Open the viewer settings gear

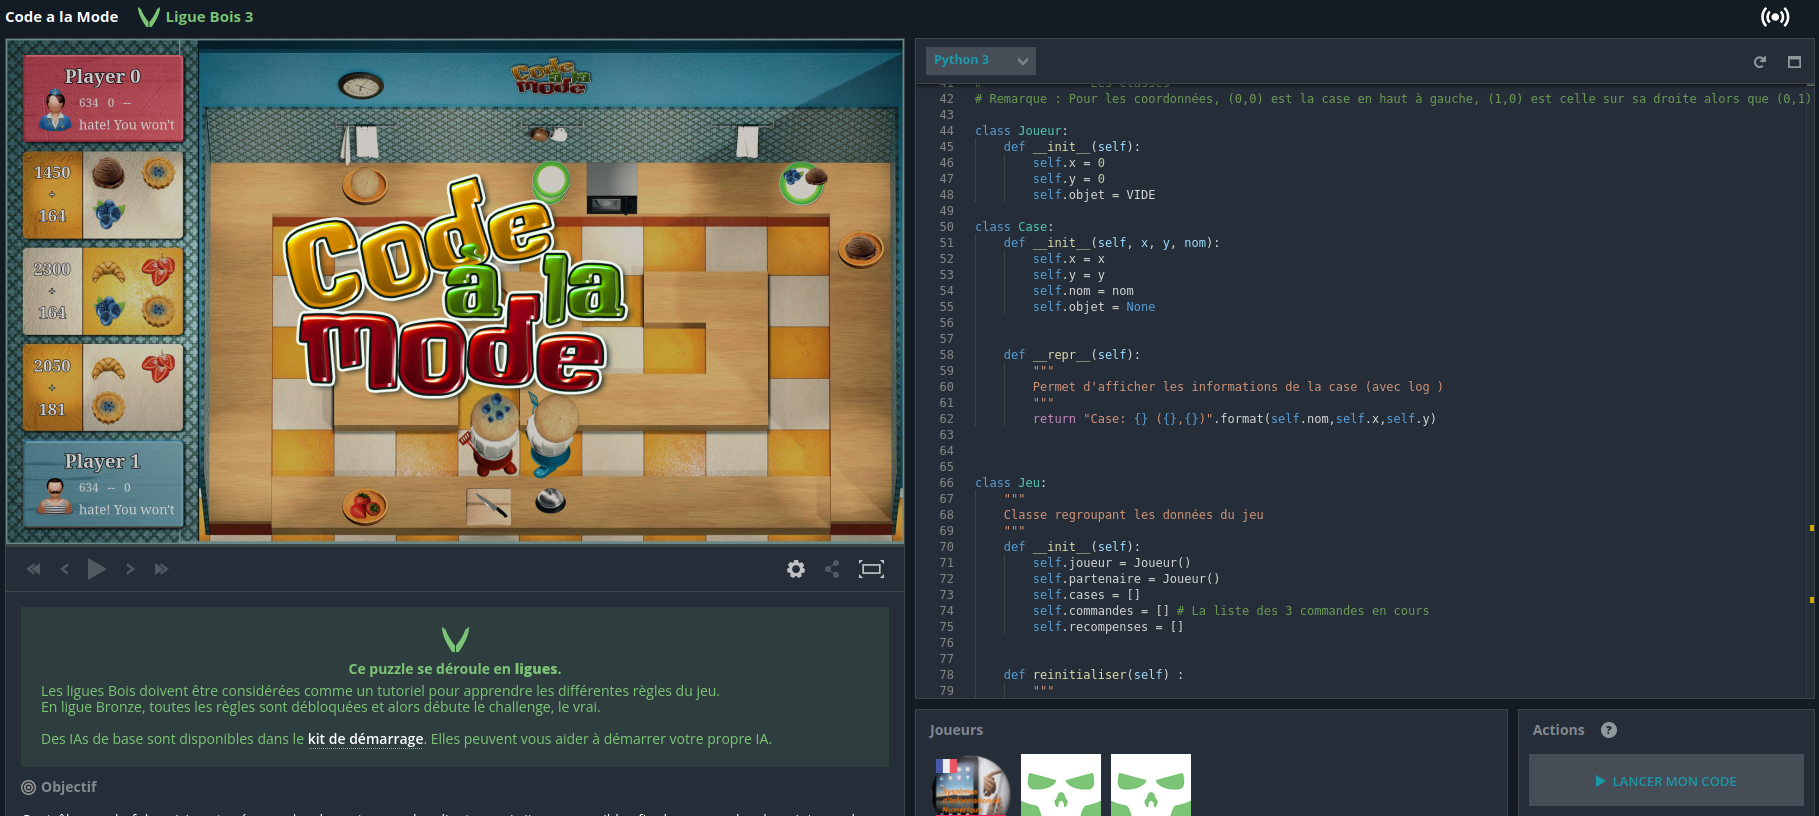coord(796,569)
